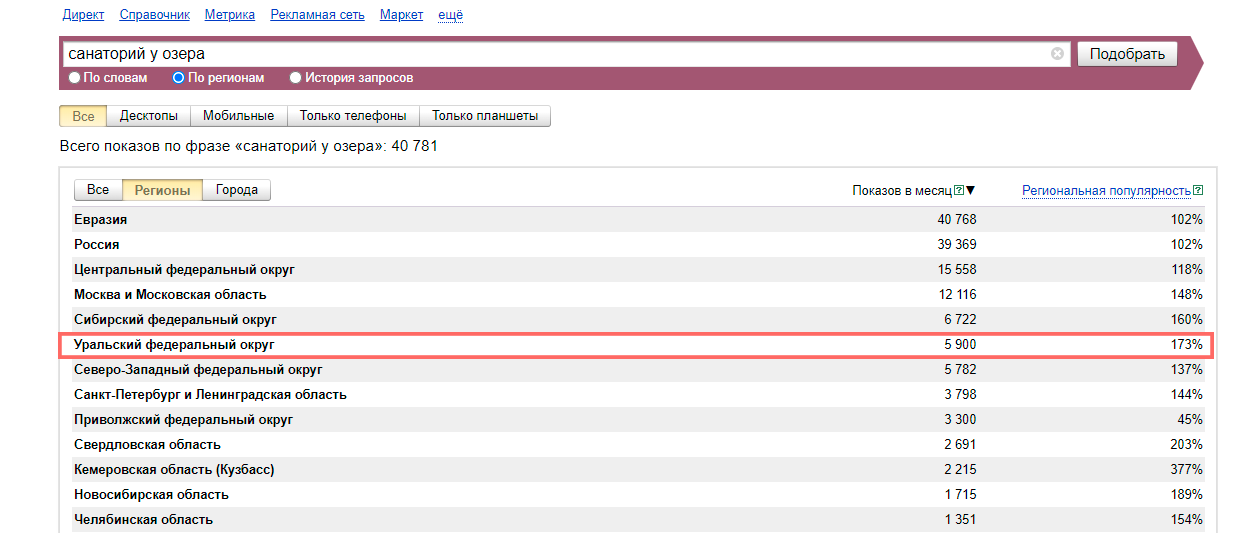Click the 15 558 impressions value
This screenshot has width=1240, height=533.
957,269
